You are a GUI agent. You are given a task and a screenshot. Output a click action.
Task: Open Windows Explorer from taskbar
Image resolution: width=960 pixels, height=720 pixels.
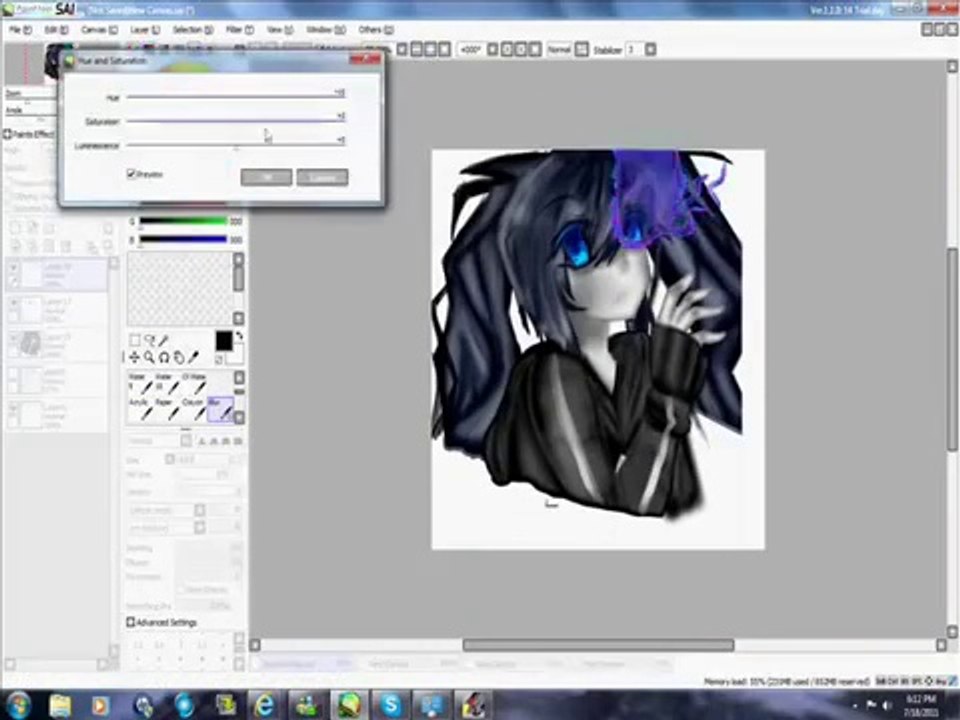61,705
